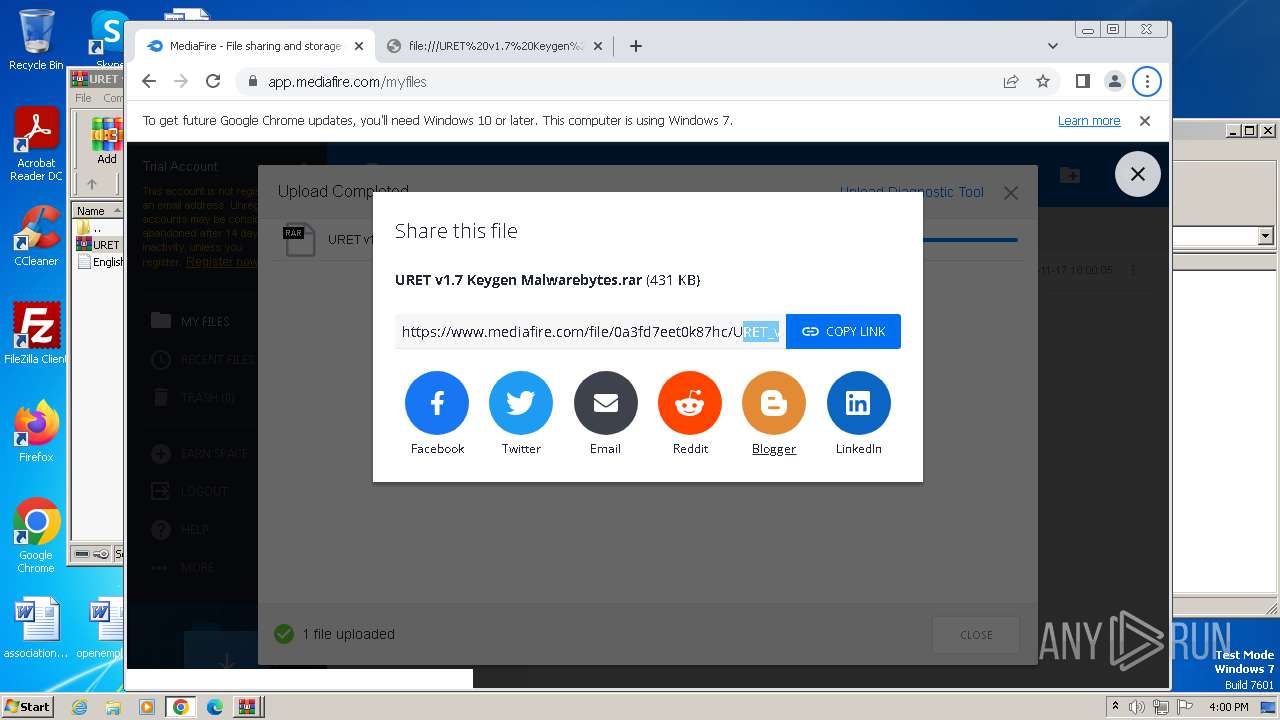Click the COPY LINK button
1280x720 pixels.
[843, 332]
